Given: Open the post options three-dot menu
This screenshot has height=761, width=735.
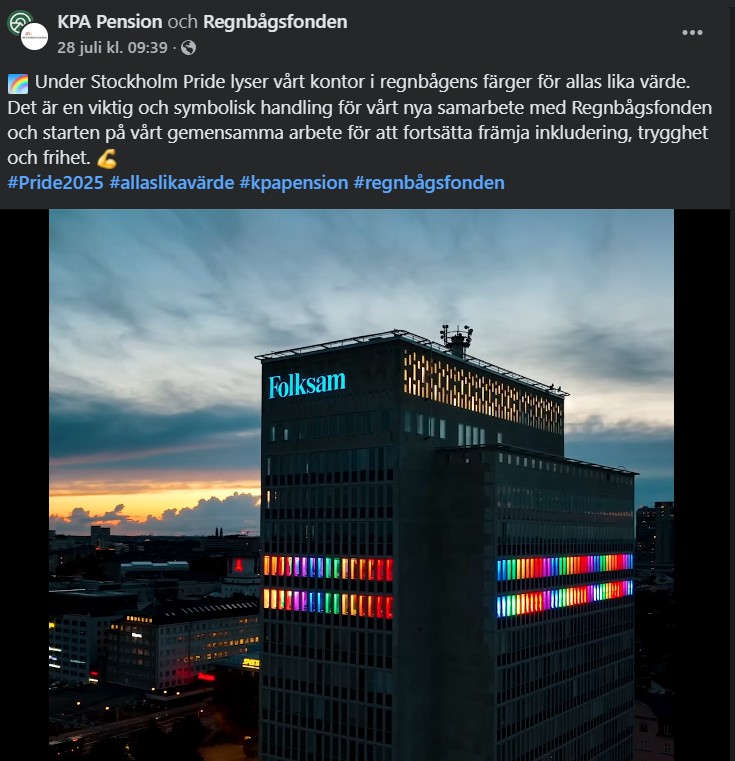Looking at the screenshot, I should (692, 33).
